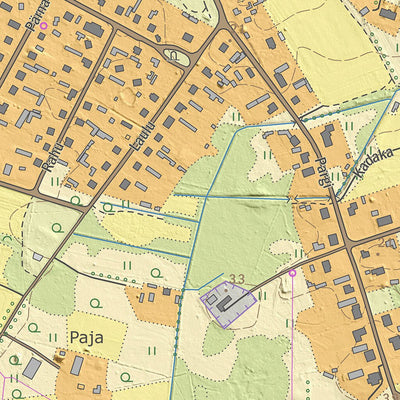Click the tree symbol left of Paja
Screen dimensions: 400x400
(x=33, y=328)
